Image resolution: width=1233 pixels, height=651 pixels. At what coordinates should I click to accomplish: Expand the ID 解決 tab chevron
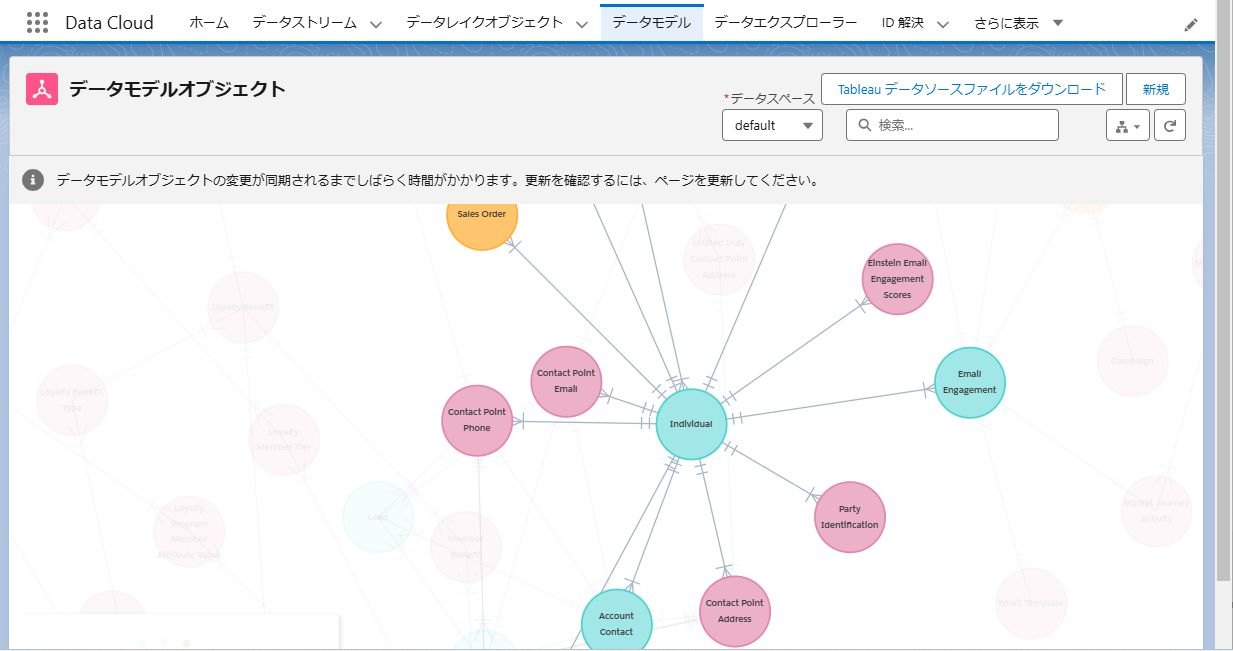[x=942, y=24]
